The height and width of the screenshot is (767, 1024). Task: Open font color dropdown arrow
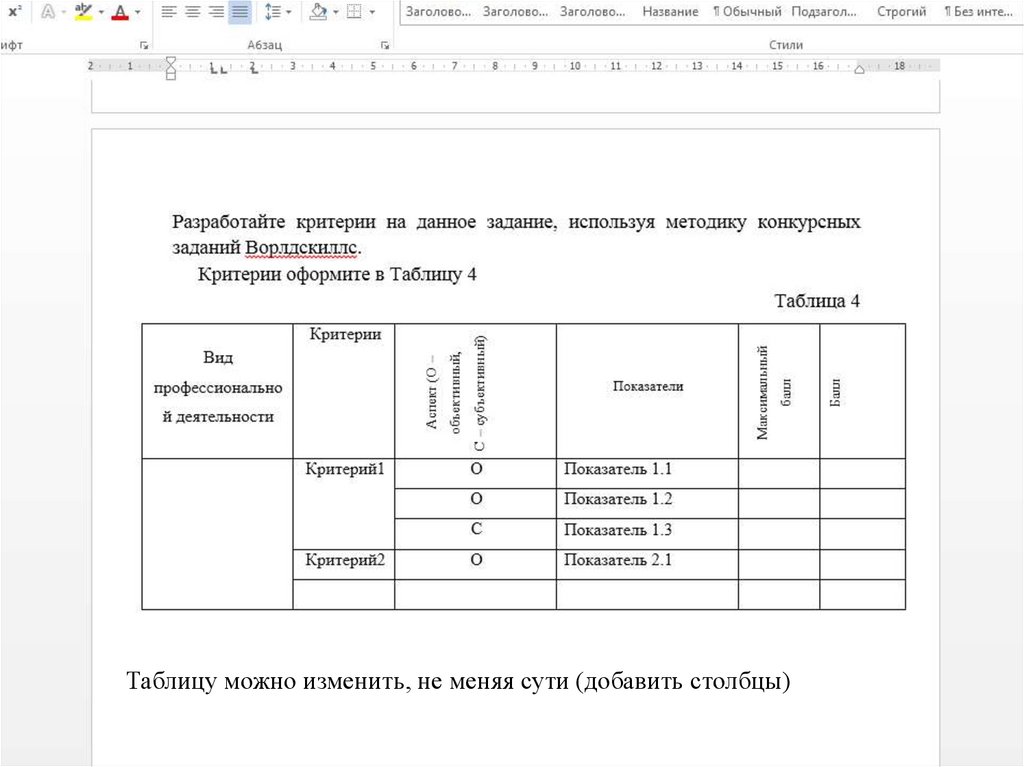coord(137,12)
